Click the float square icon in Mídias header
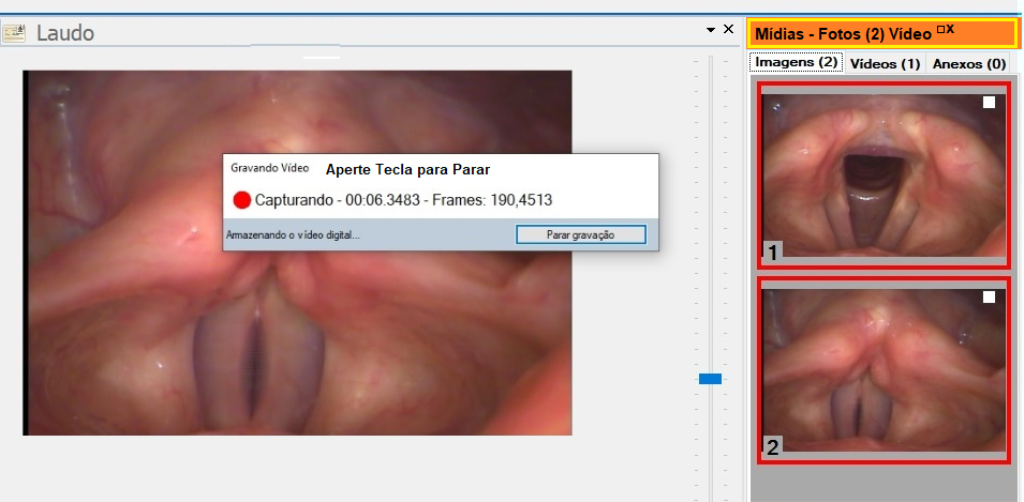The width and height of the screenshot is (1024, 502). point(939,29)
